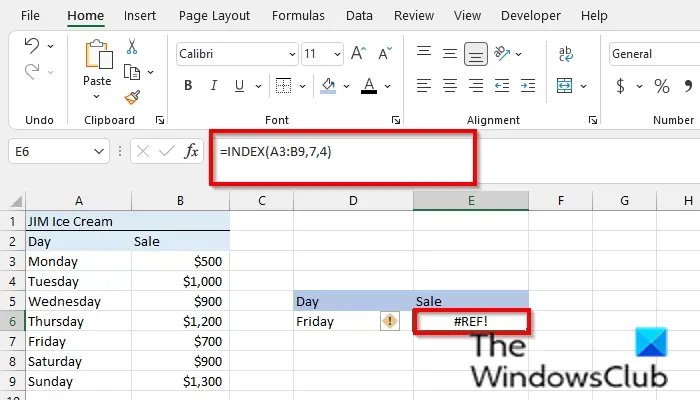700x400 pixels.
Task: Click inside the formula bar text
Action: click(275, 152)
